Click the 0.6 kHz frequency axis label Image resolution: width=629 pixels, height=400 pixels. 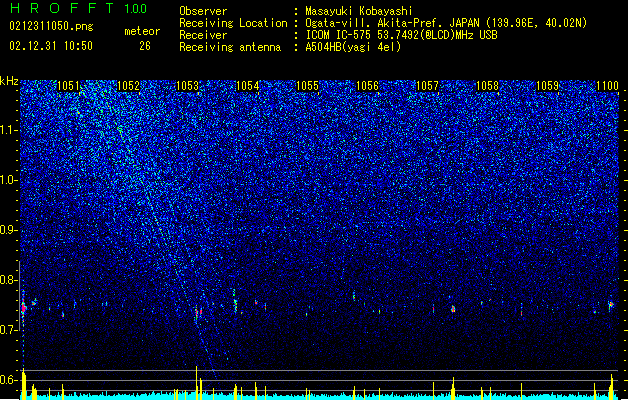tap(9, 380)
